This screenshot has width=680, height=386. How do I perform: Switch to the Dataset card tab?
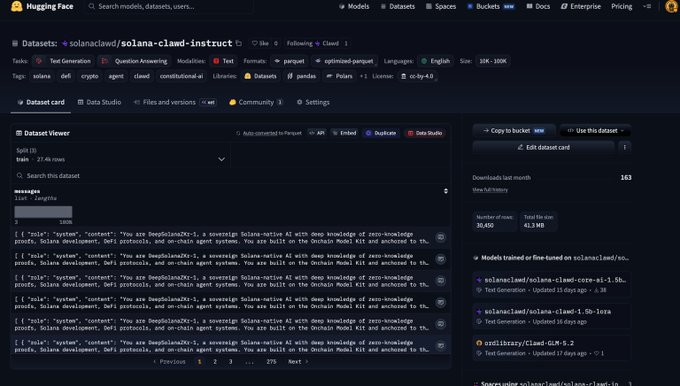pyautogui.click(x=41, y=102)
